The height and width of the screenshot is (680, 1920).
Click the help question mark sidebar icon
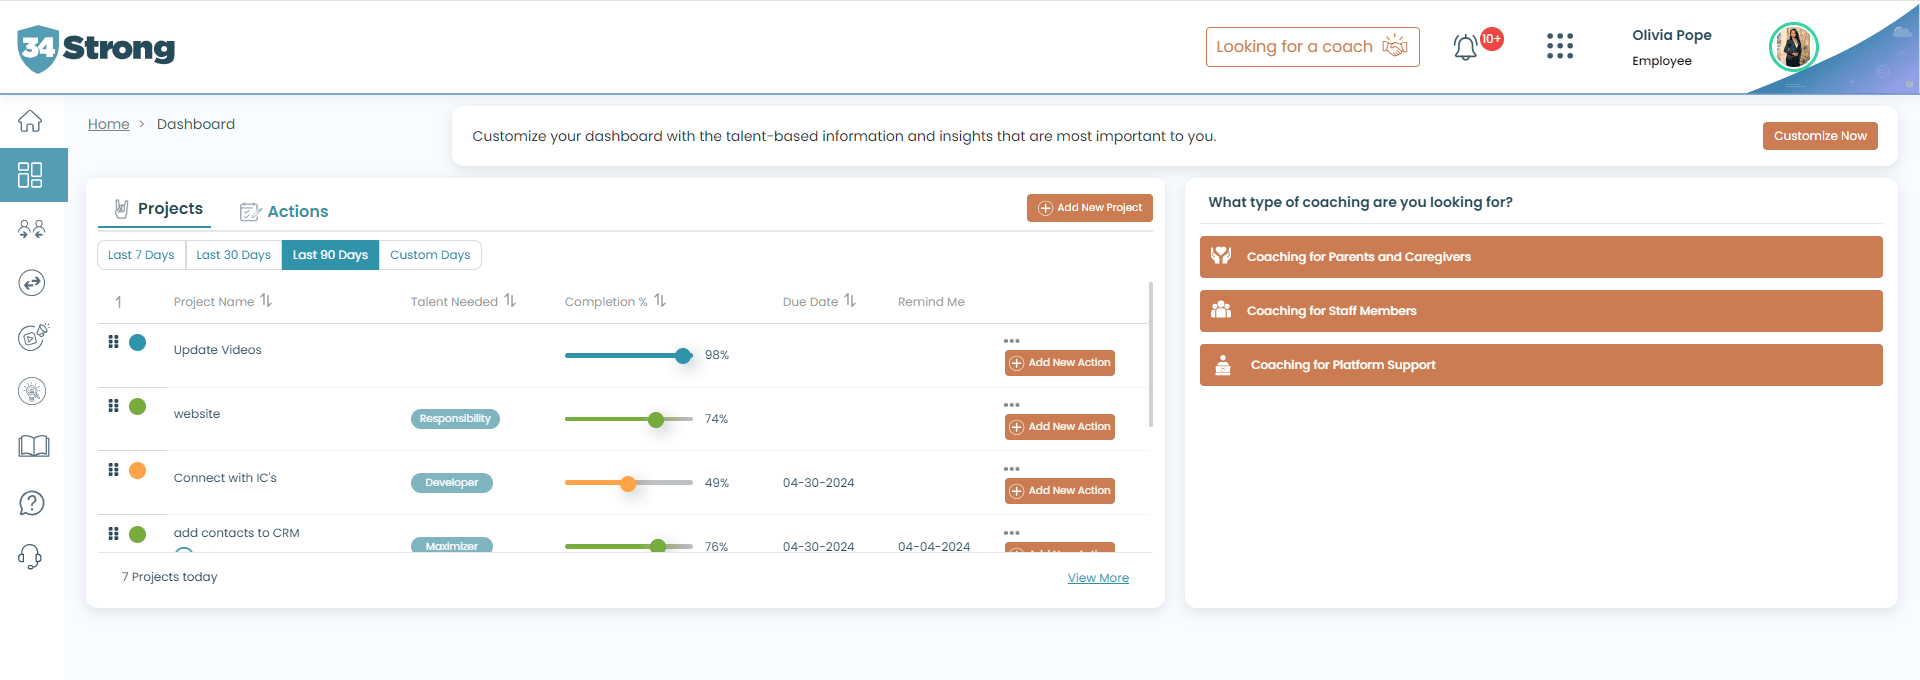pos(32,503)
